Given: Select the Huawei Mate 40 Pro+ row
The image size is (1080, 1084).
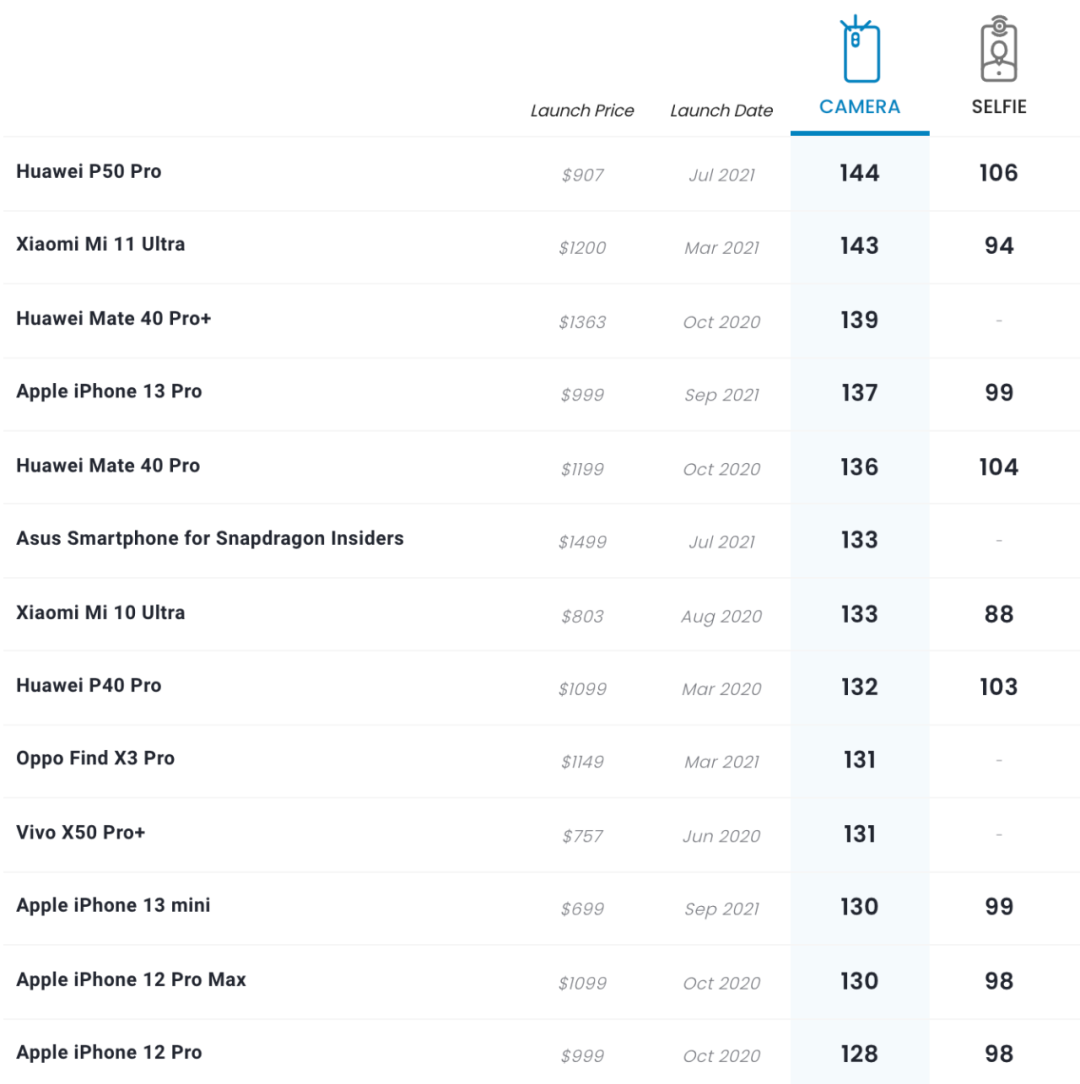Looking at the screenshot, I should pos(113,318).
